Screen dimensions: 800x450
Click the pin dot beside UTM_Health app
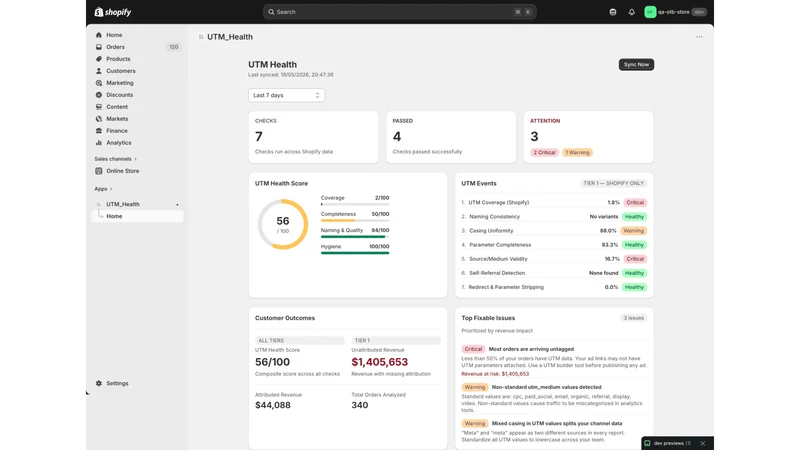[x=178, y=205]
